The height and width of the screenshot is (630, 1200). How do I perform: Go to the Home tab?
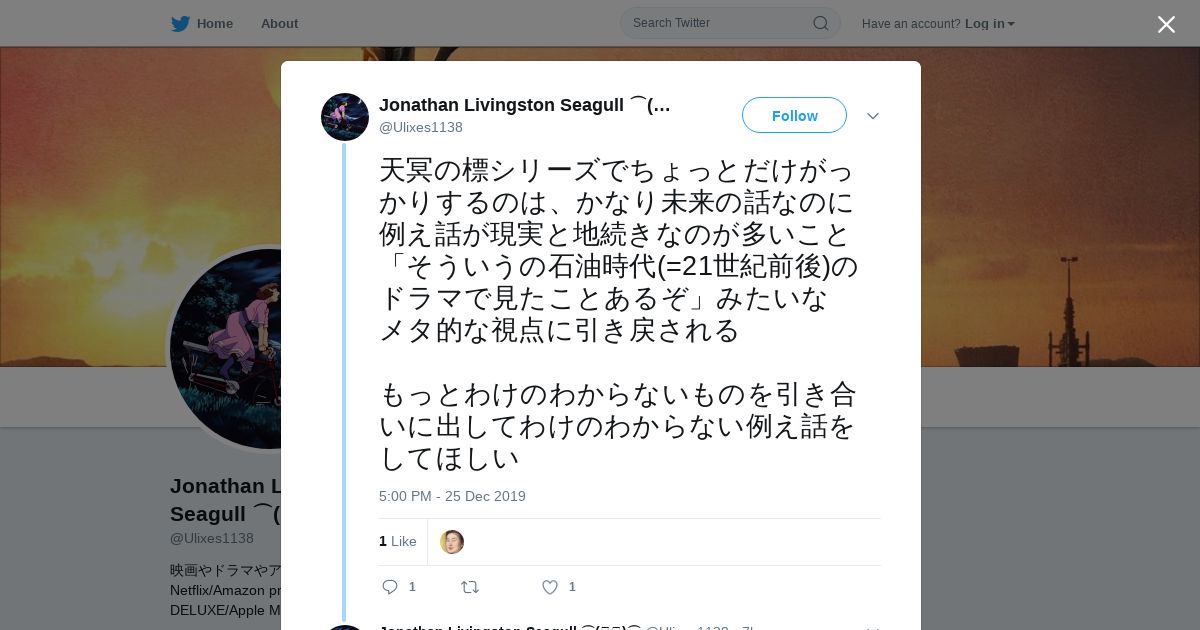[202, 24]
